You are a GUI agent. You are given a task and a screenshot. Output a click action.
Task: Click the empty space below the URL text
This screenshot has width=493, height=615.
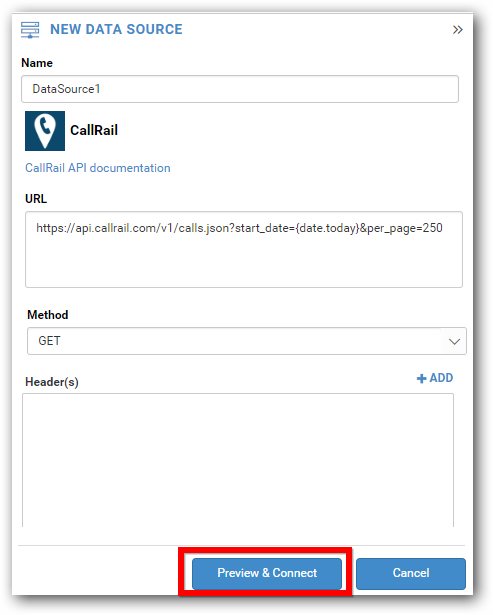point(244,263)
